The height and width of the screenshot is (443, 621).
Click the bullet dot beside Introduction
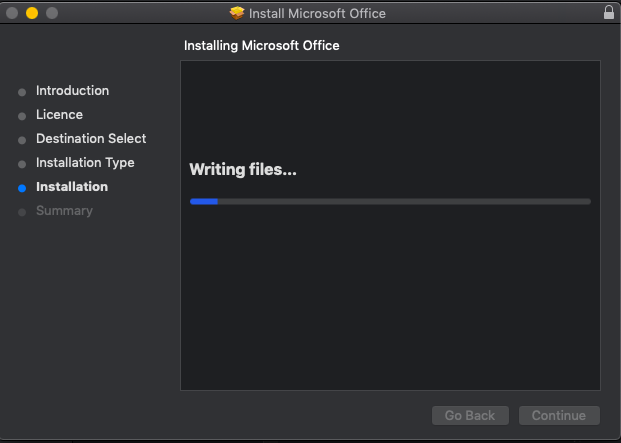pyautogui.click(x=22, y=92)
